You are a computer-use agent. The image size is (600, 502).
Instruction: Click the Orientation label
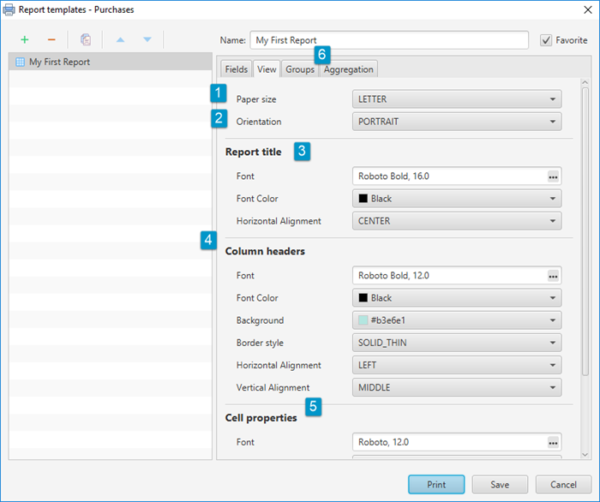[x=259, y=122]
